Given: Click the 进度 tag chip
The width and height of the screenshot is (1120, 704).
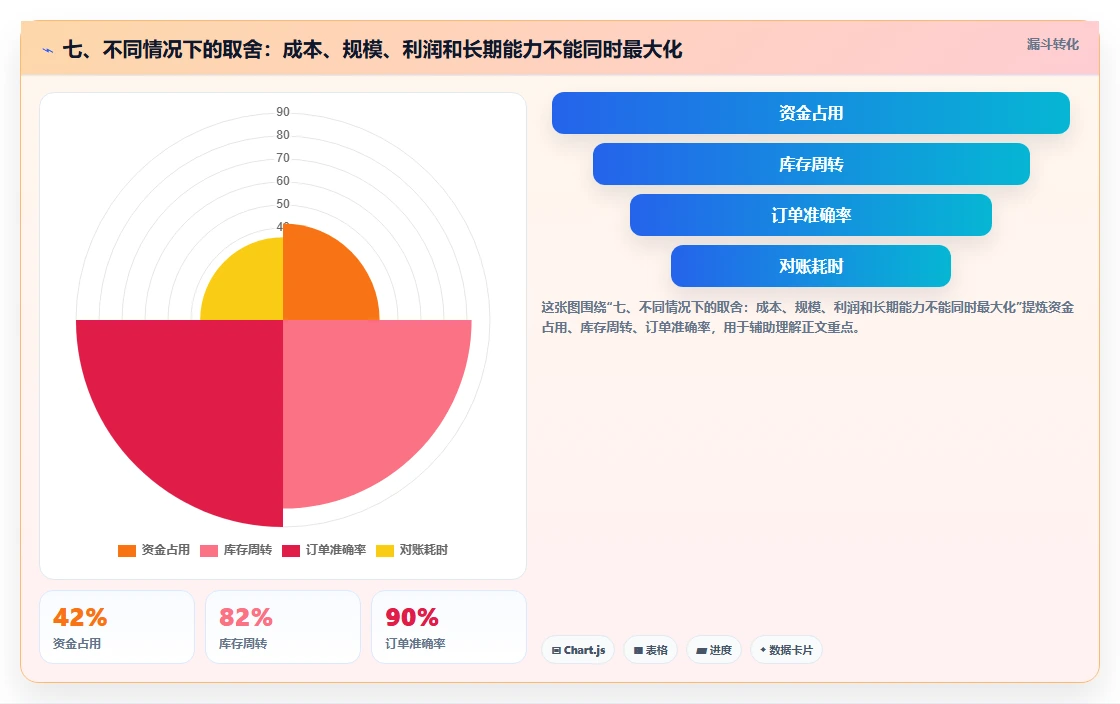Looking at the screenshot, I should [x=714, y=650].
